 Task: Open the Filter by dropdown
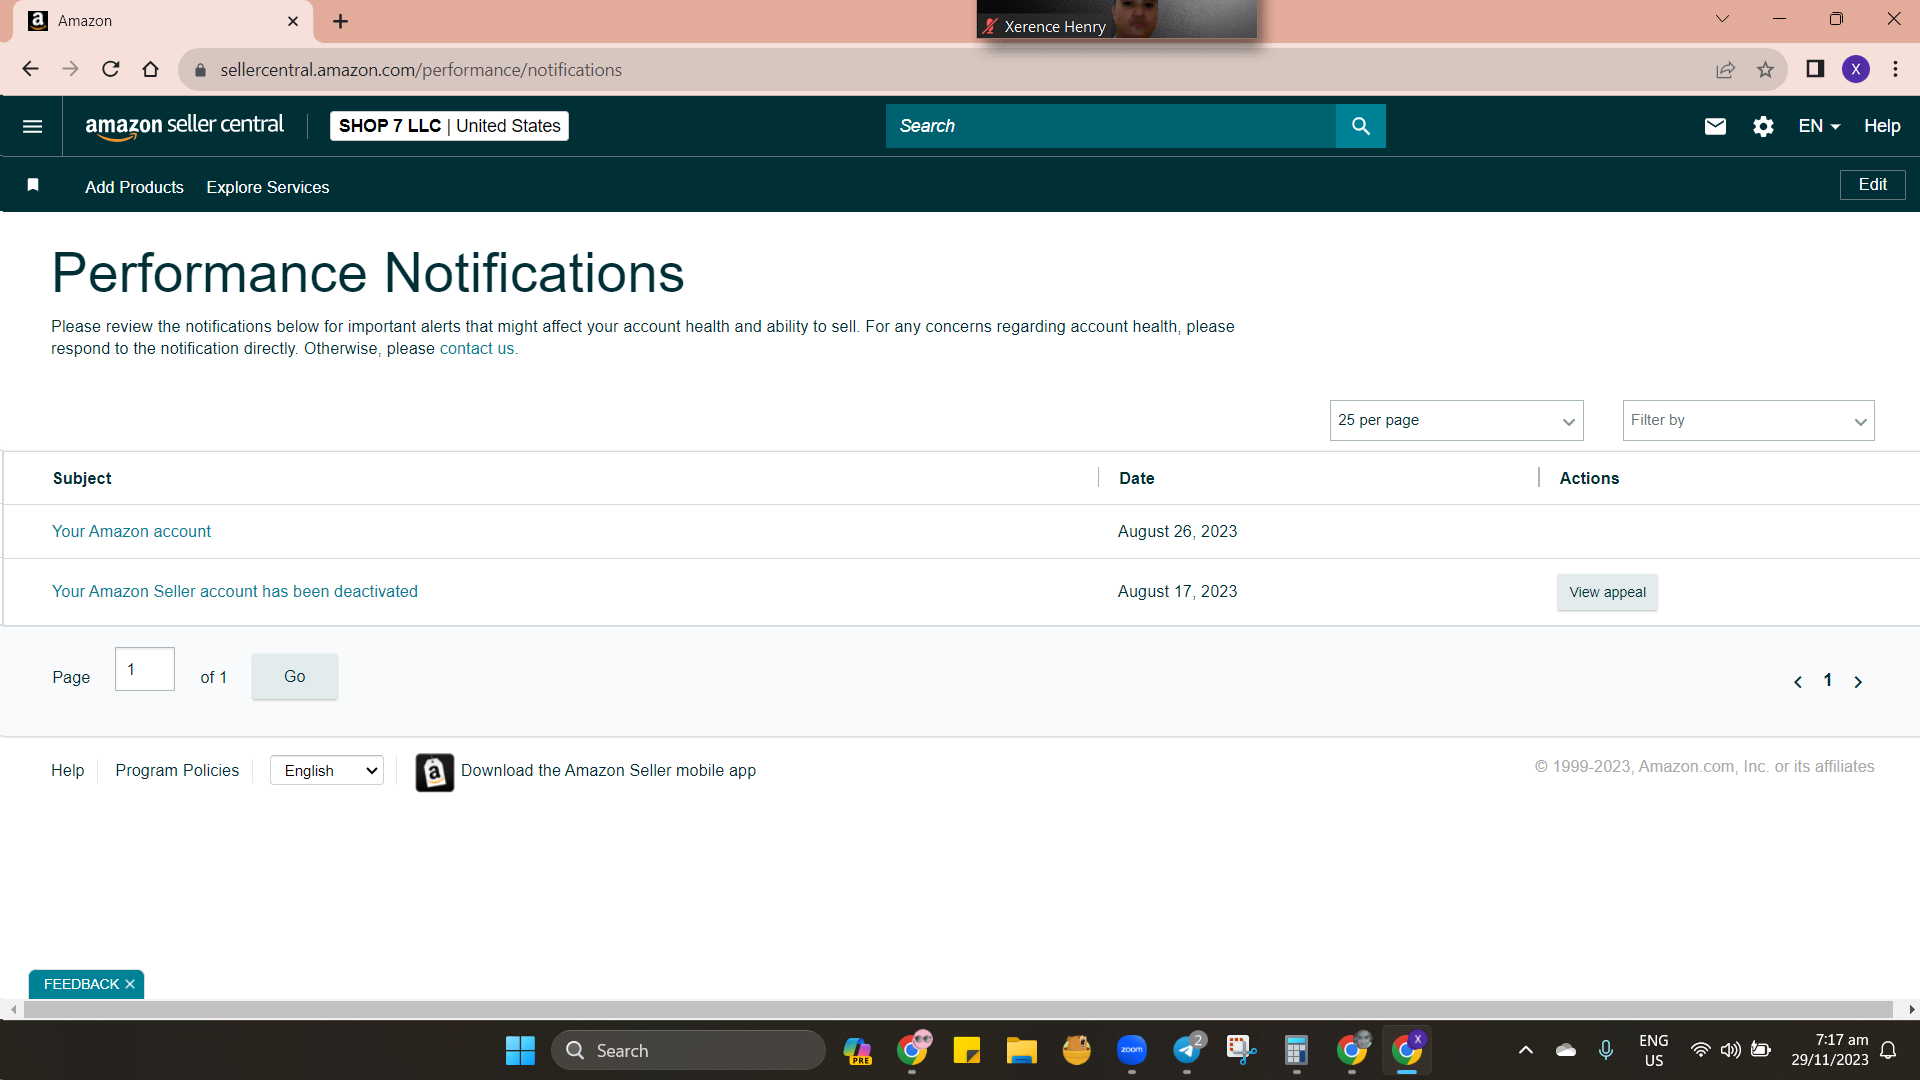pyautogui.click(x=1748, y=421)
